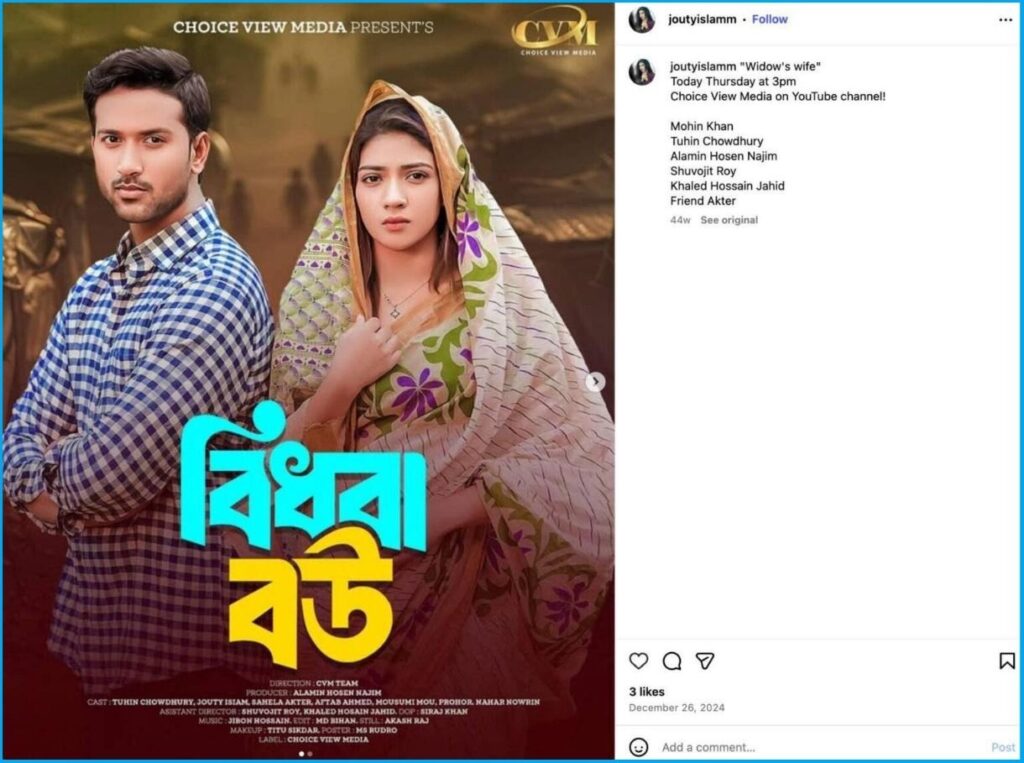The height and width of the screenshot is (763, 1024).
Task: Advance to next image with carousel arrow
Action: click(x=595, y=382)
